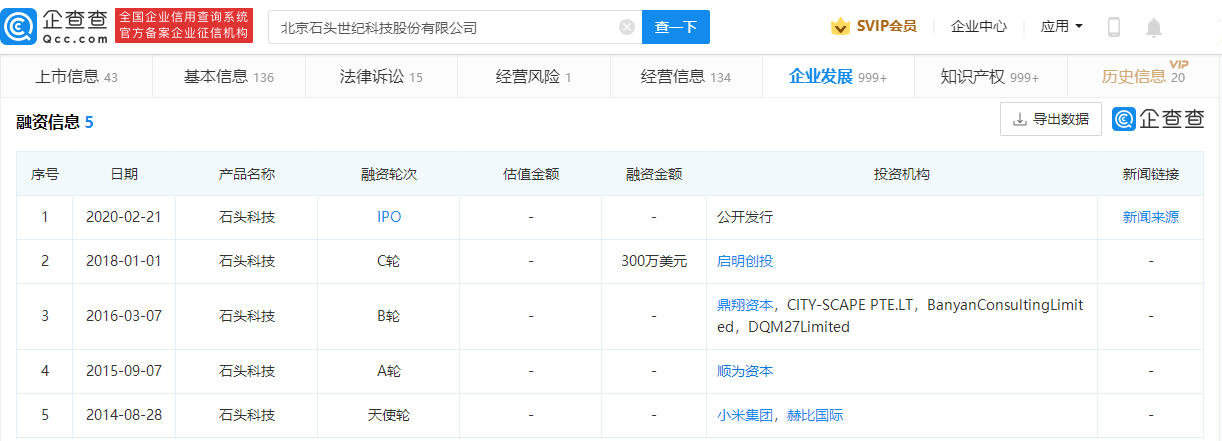The height and width of the screenshot is (441, 1222).
Task: Click the 产品名称 column header
Action: point(247,174)
